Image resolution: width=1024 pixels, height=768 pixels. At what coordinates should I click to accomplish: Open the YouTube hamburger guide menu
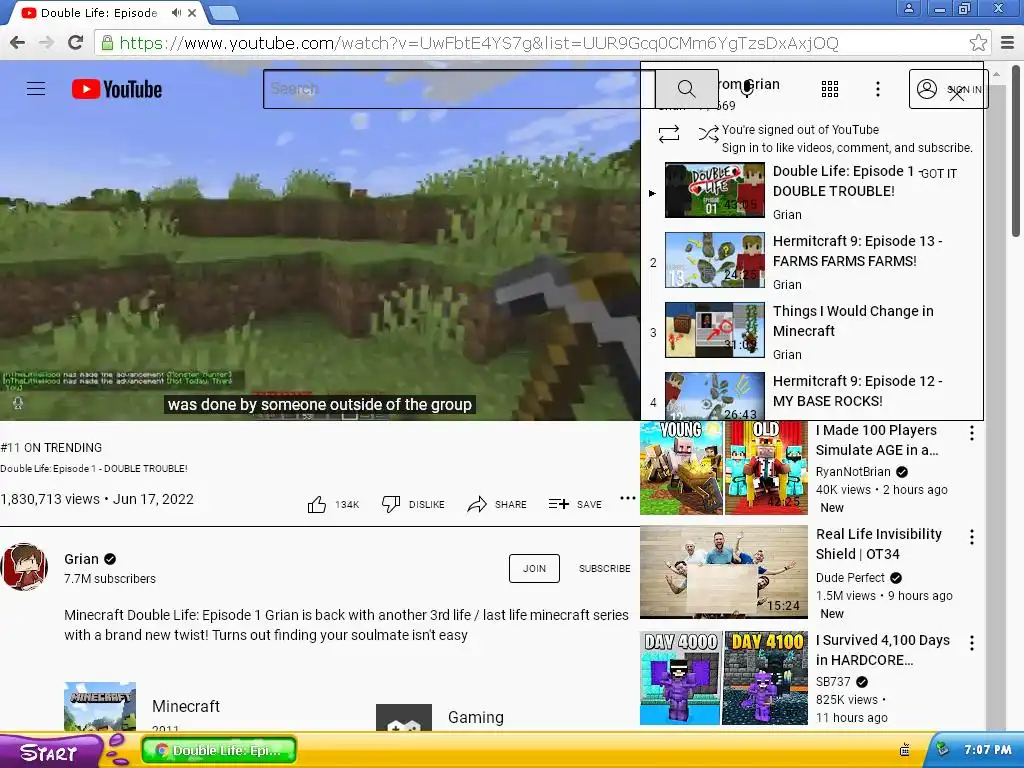point(36,88)
